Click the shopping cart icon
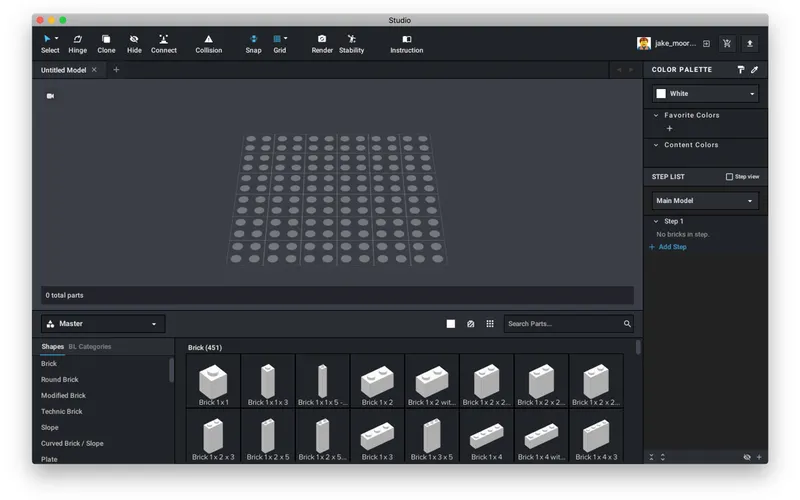 (x=726, y=44)
